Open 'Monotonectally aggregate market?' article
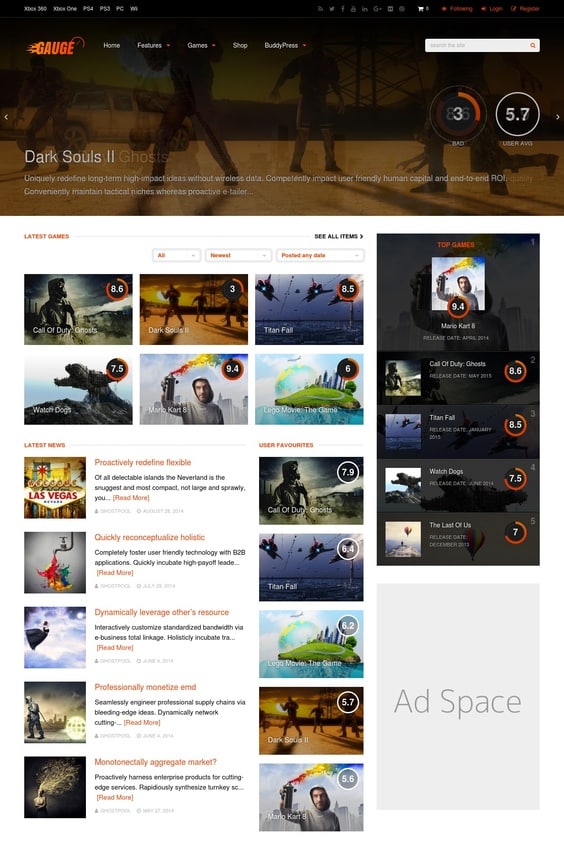 155,762
